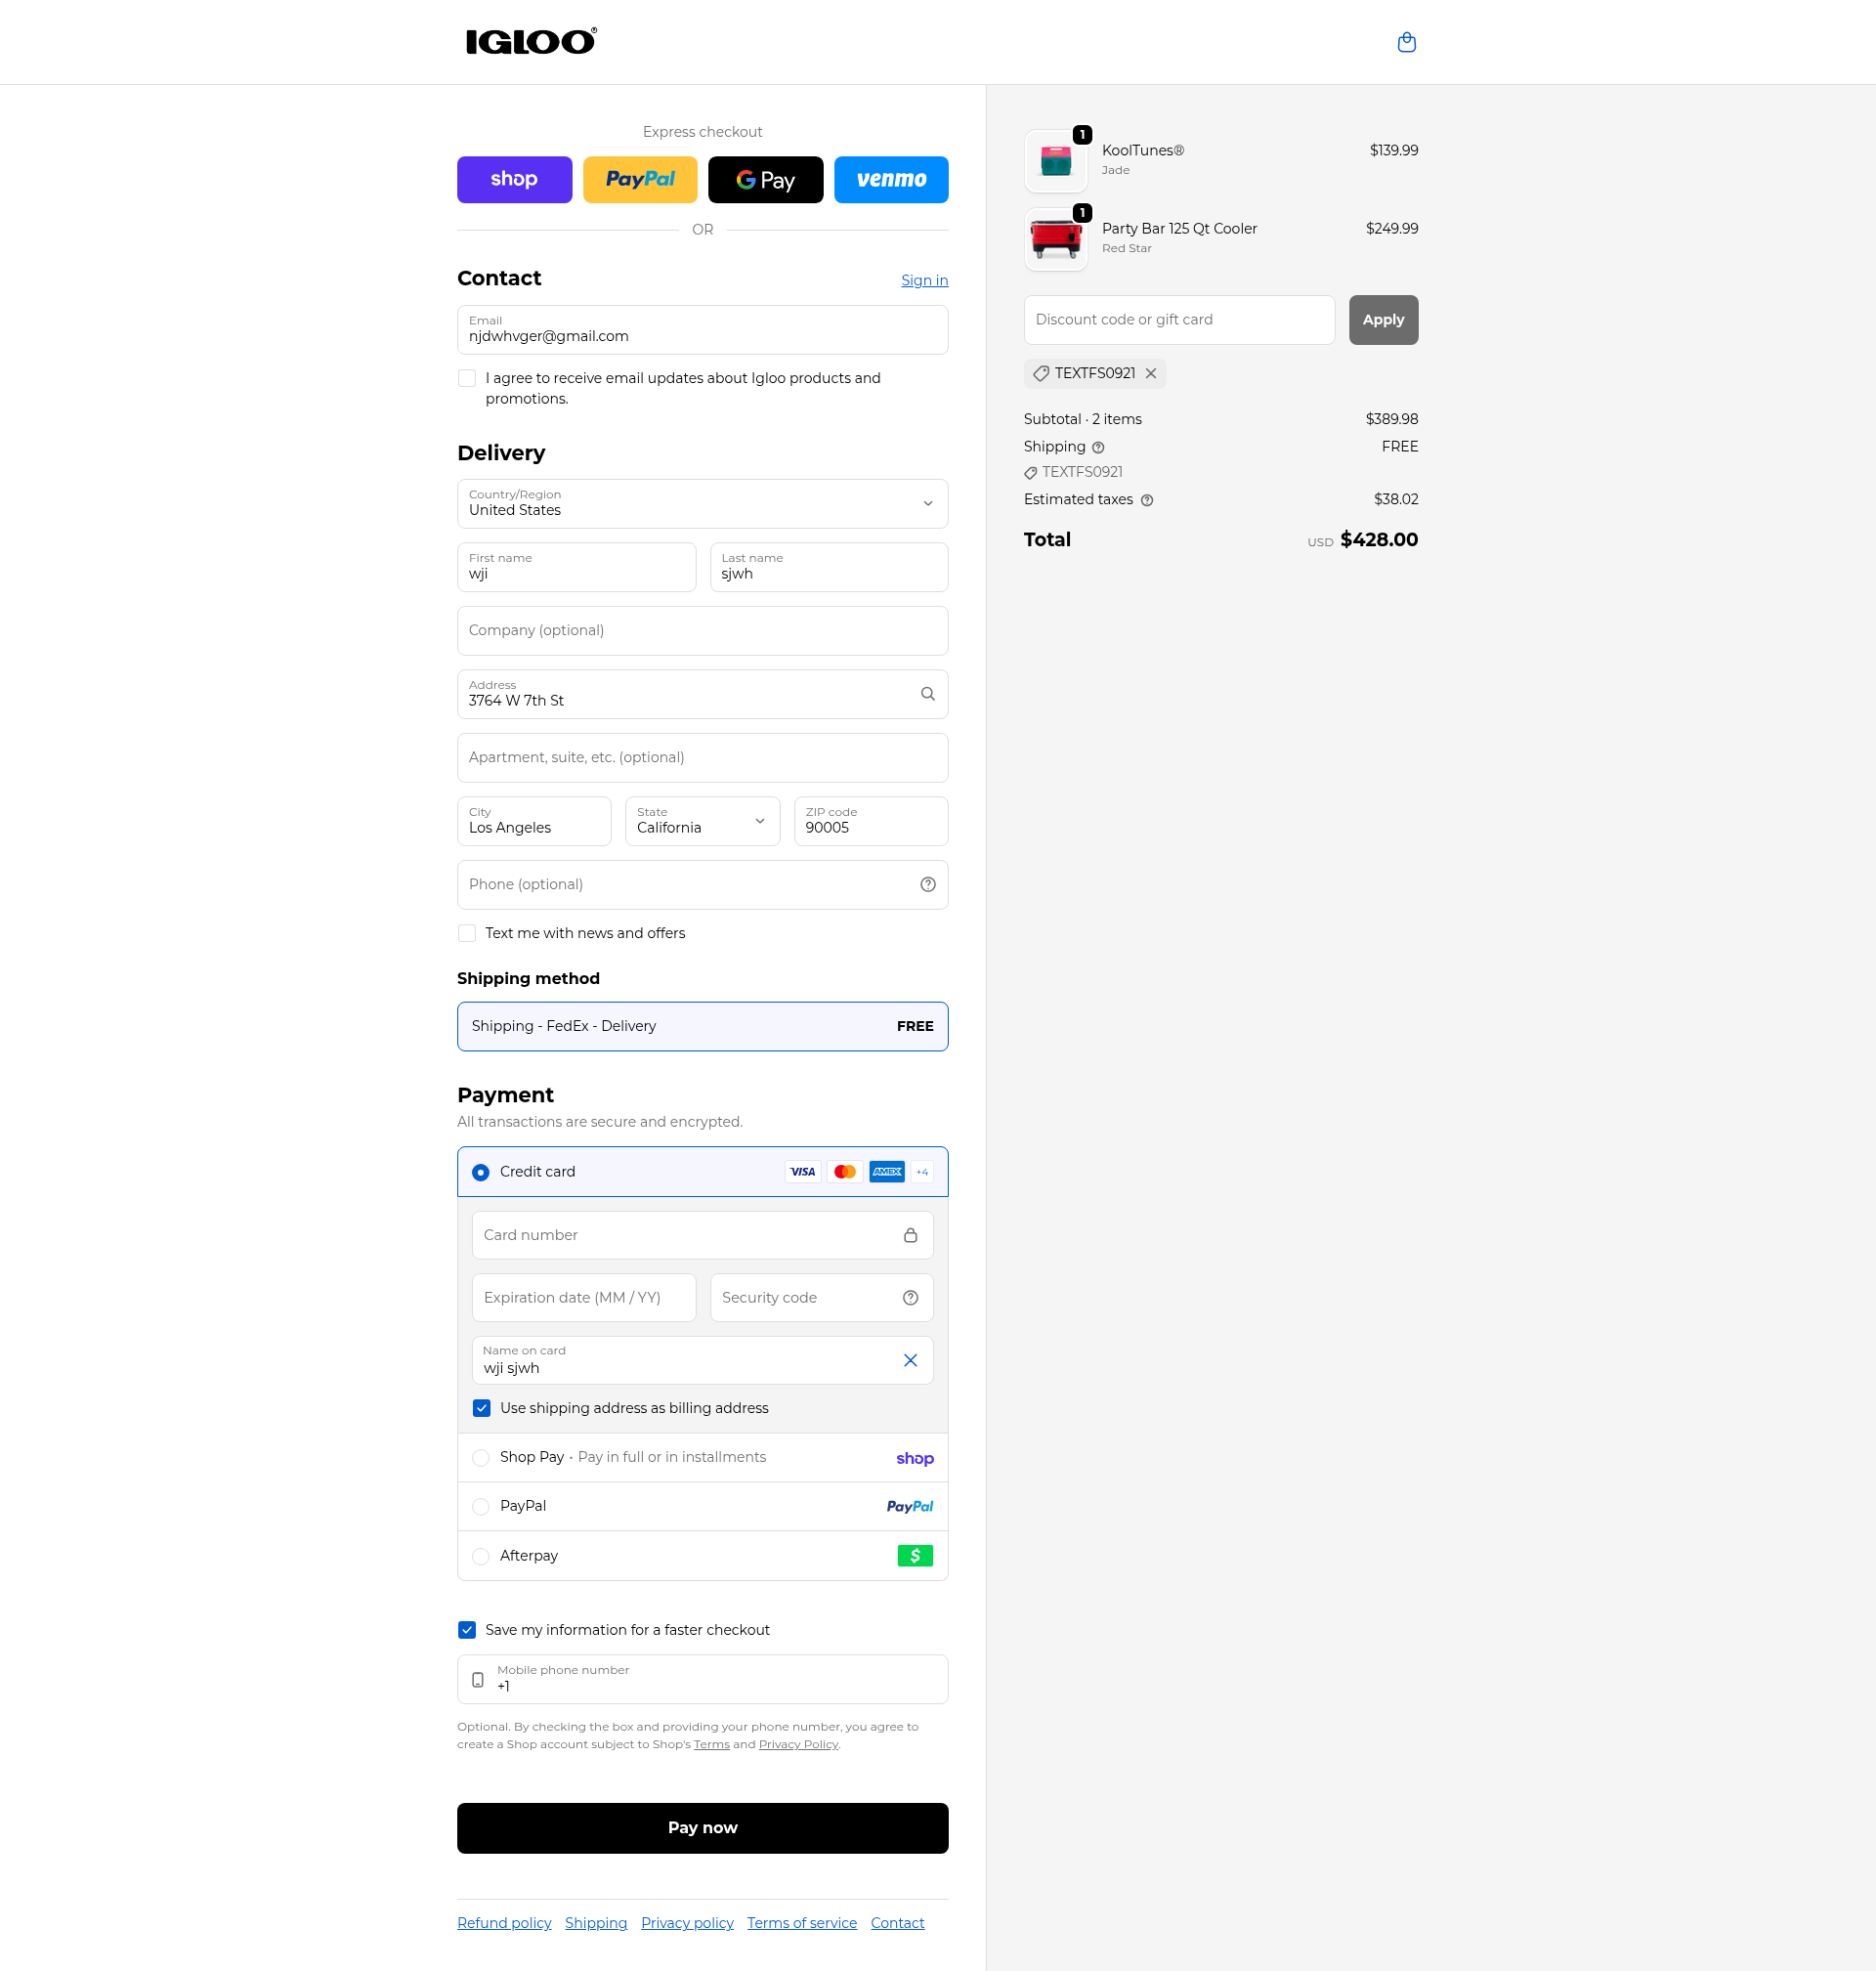This screenshot has height=1971, width=1876.
Task: Open the Refund policy page
Action: pos(504,1922)
